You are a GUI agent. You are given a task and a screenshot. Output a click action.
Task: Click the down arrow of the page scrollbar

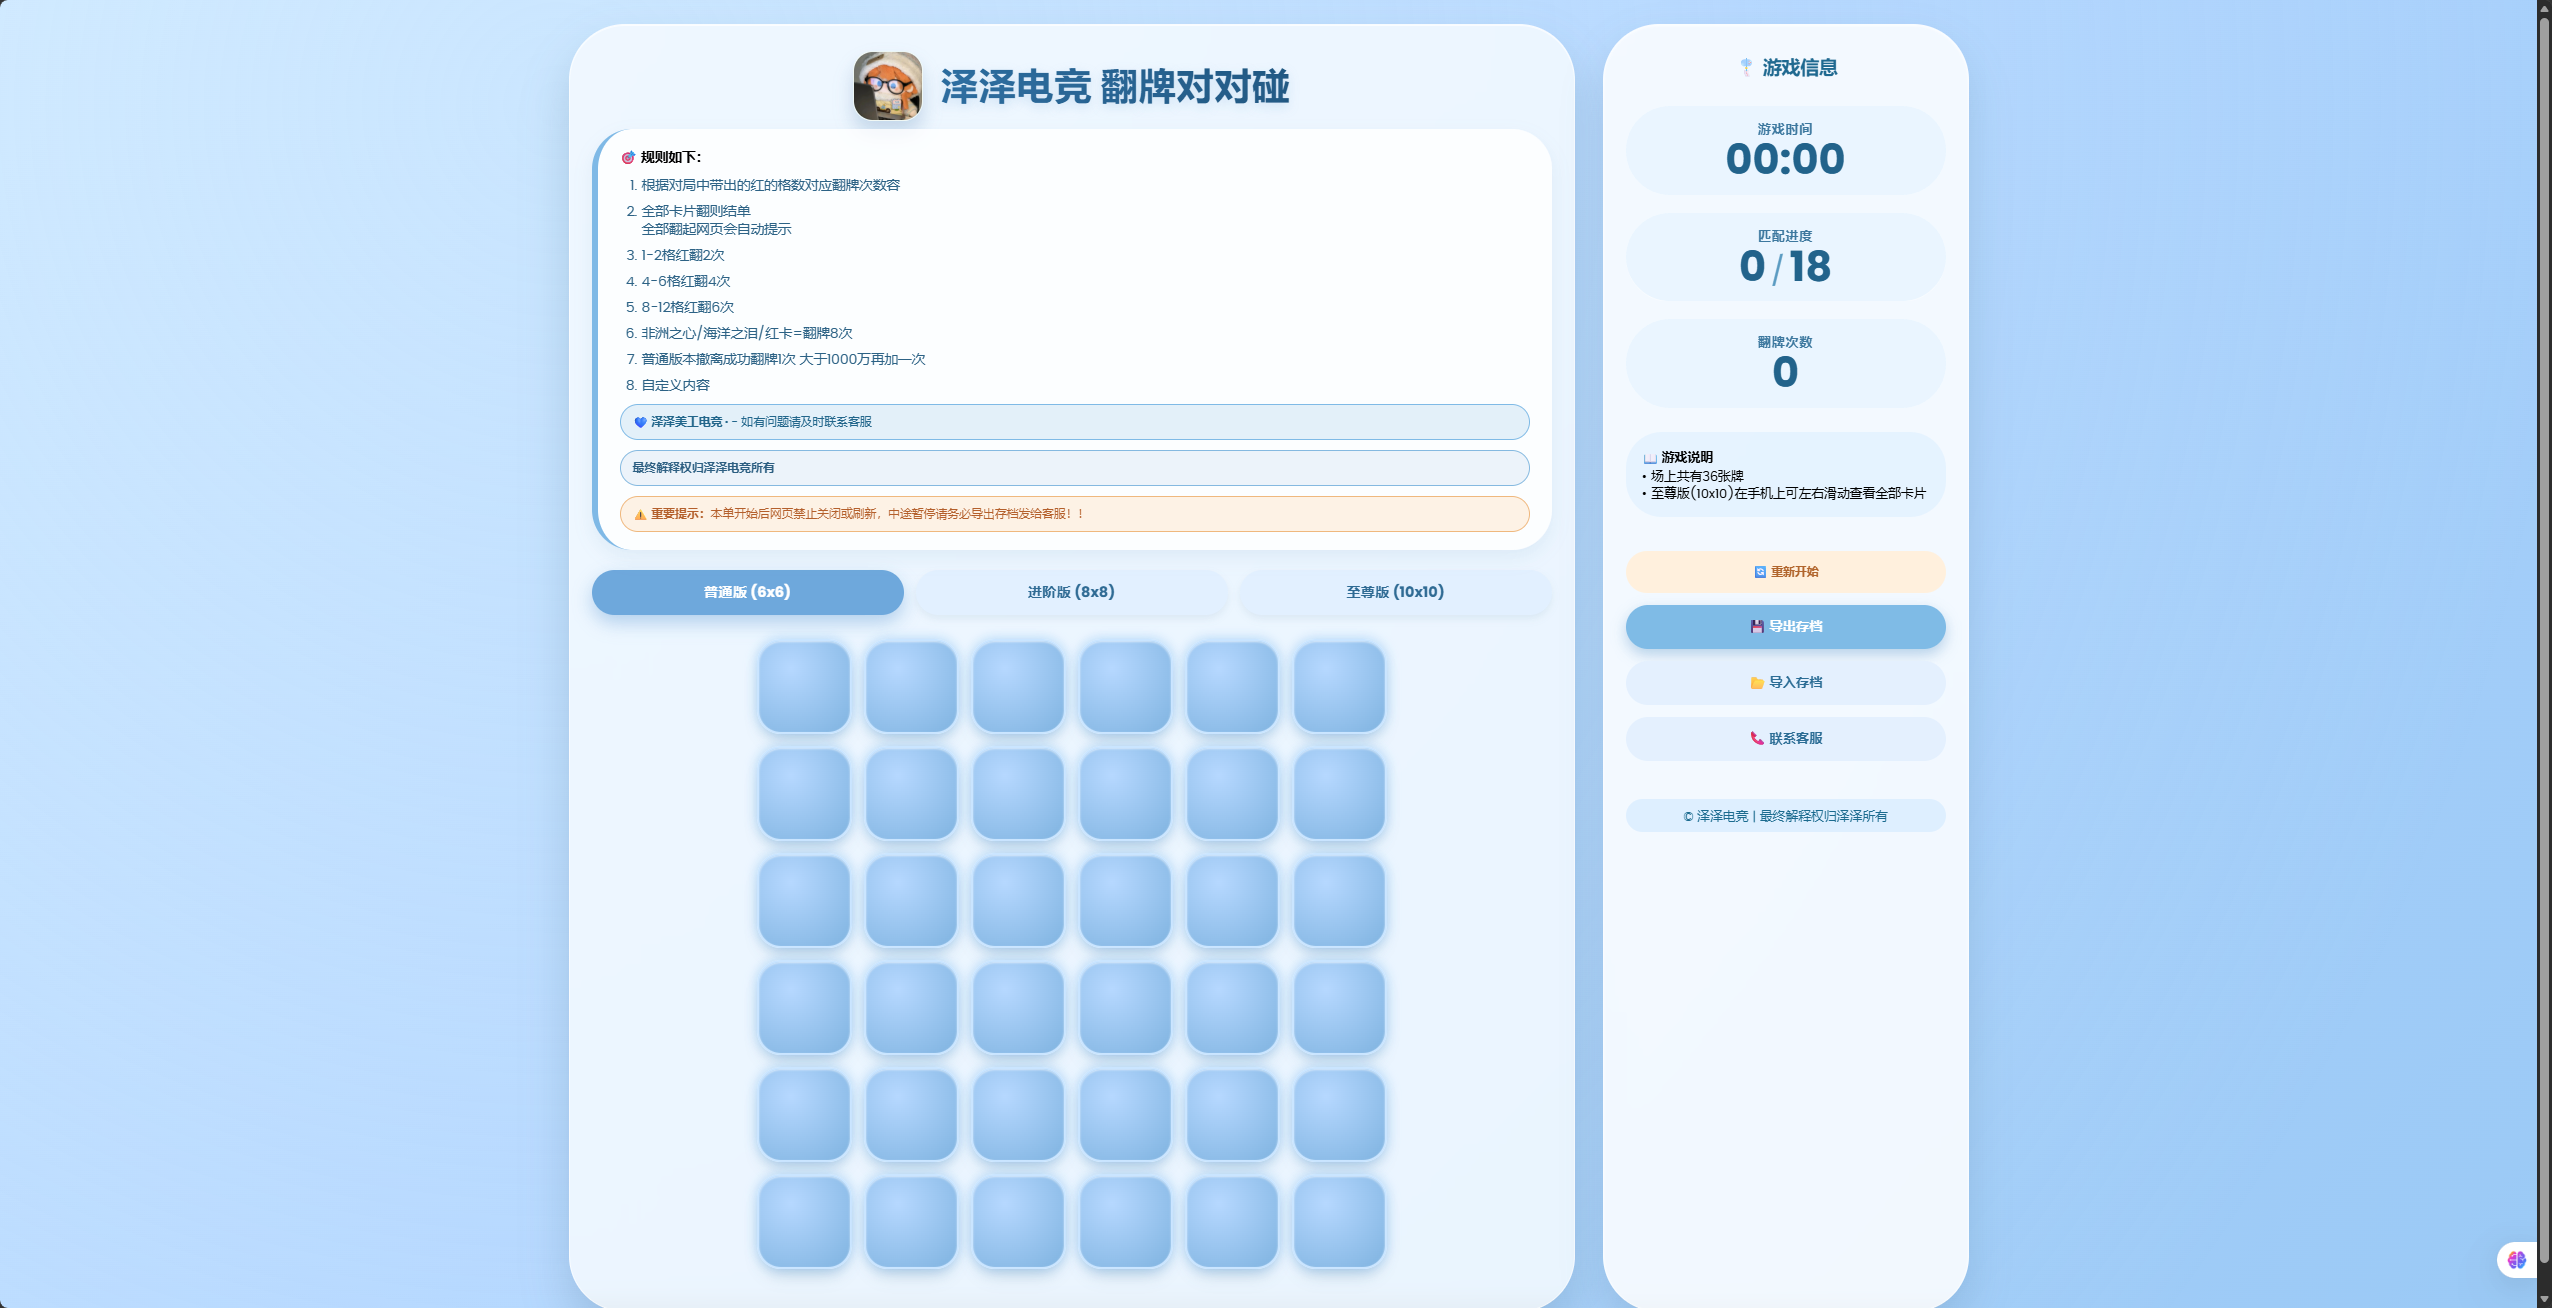click(2544, 1300)
